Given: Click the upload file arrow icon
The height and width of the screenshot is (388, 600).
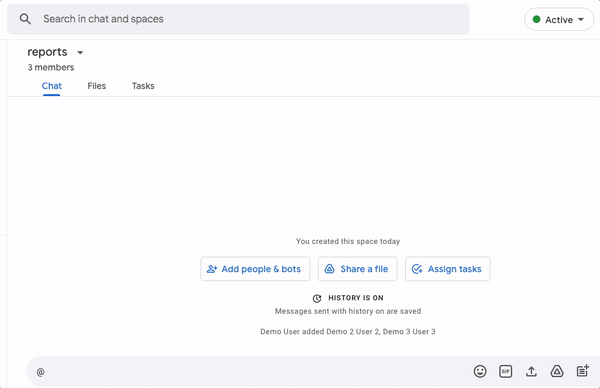Looking at the screenshot, I should pos(531,371).
